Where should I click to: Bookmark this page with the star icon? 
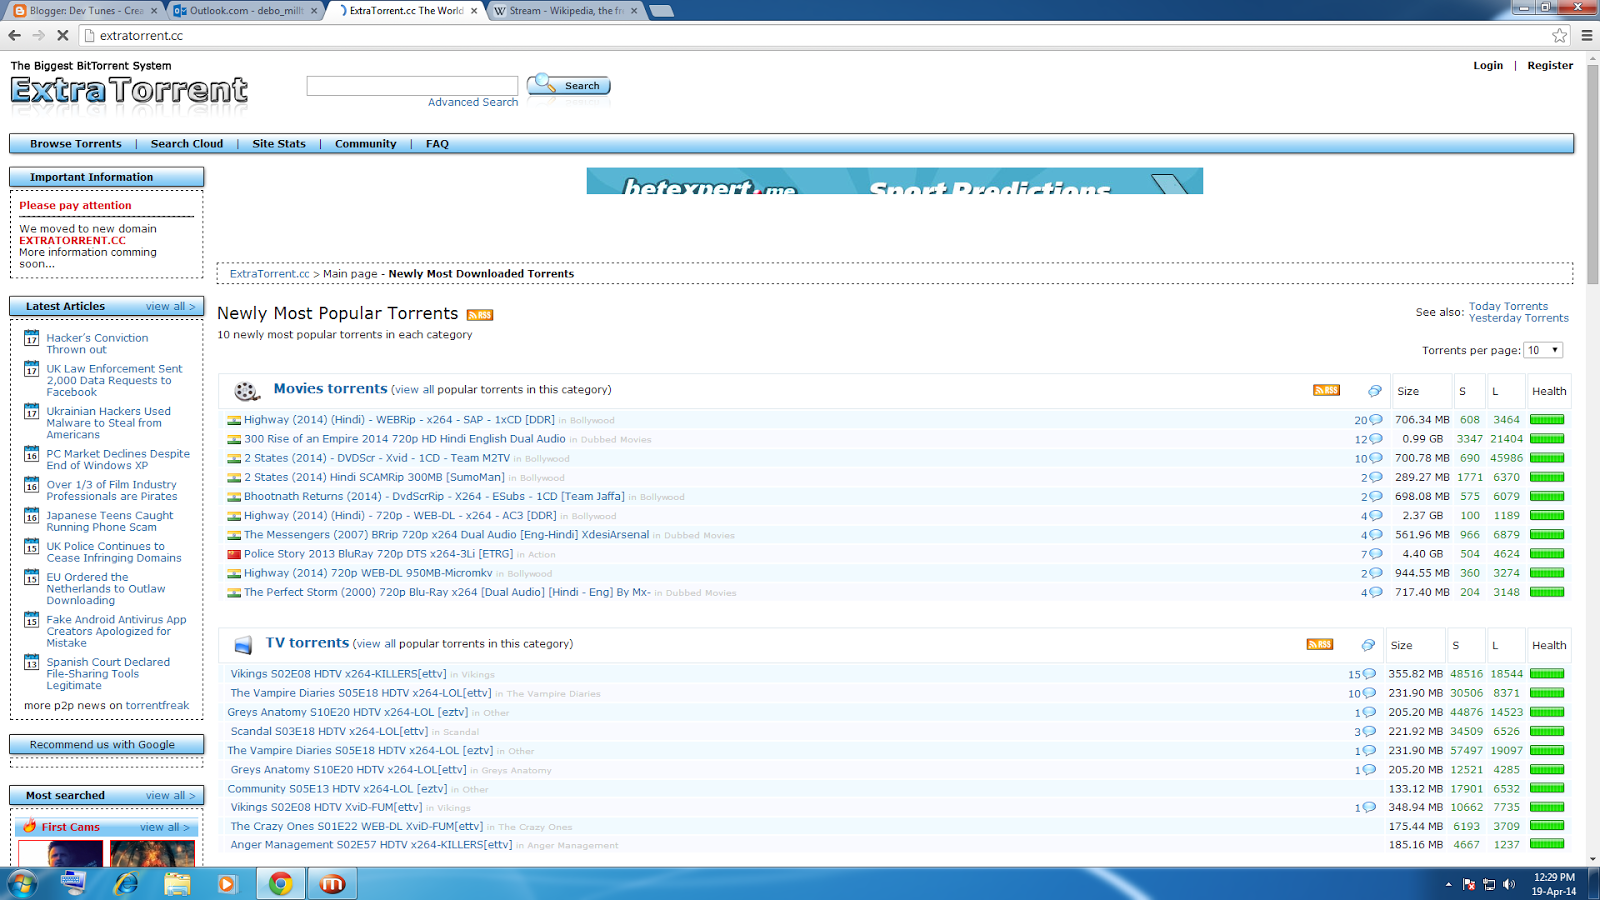pos(1559,35)
